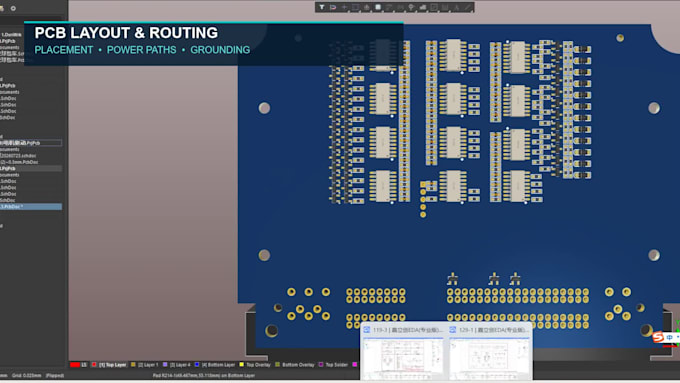Select the dimension tool icon
The width and height of the screenshot is (680, 383).
coord(445,7)
